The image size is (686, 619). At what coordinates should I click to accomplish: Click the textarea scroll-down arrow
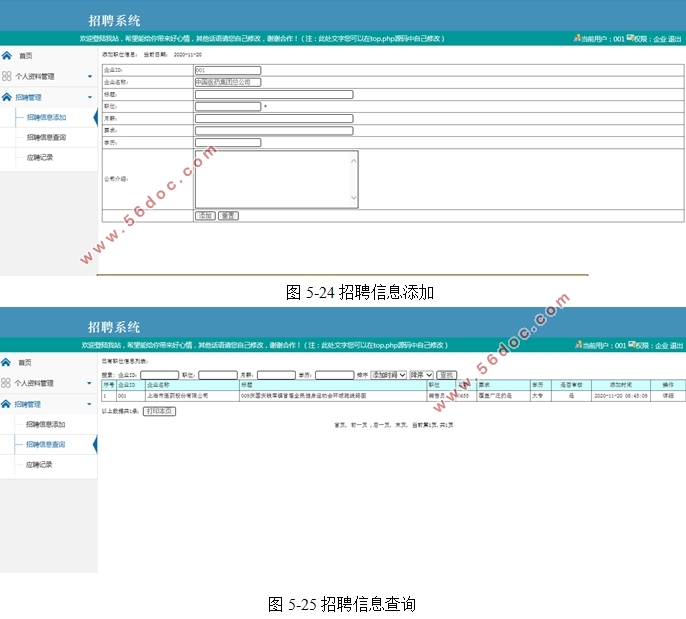pos(354,198)
